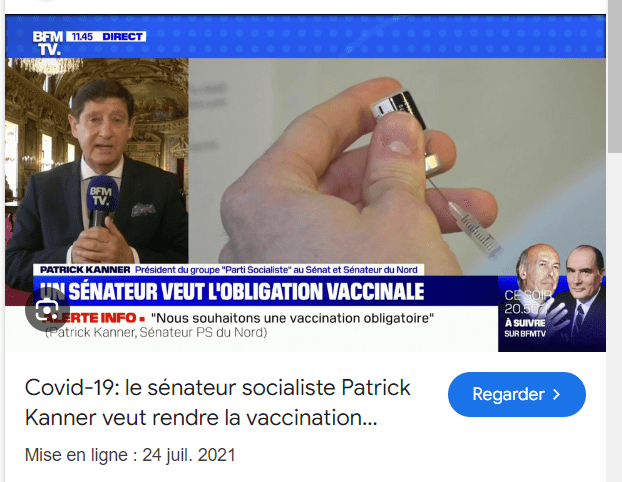Click the Nous souhaitons une vaccination obligatoire quote
The image size is (622, 482).
[292, 318]
